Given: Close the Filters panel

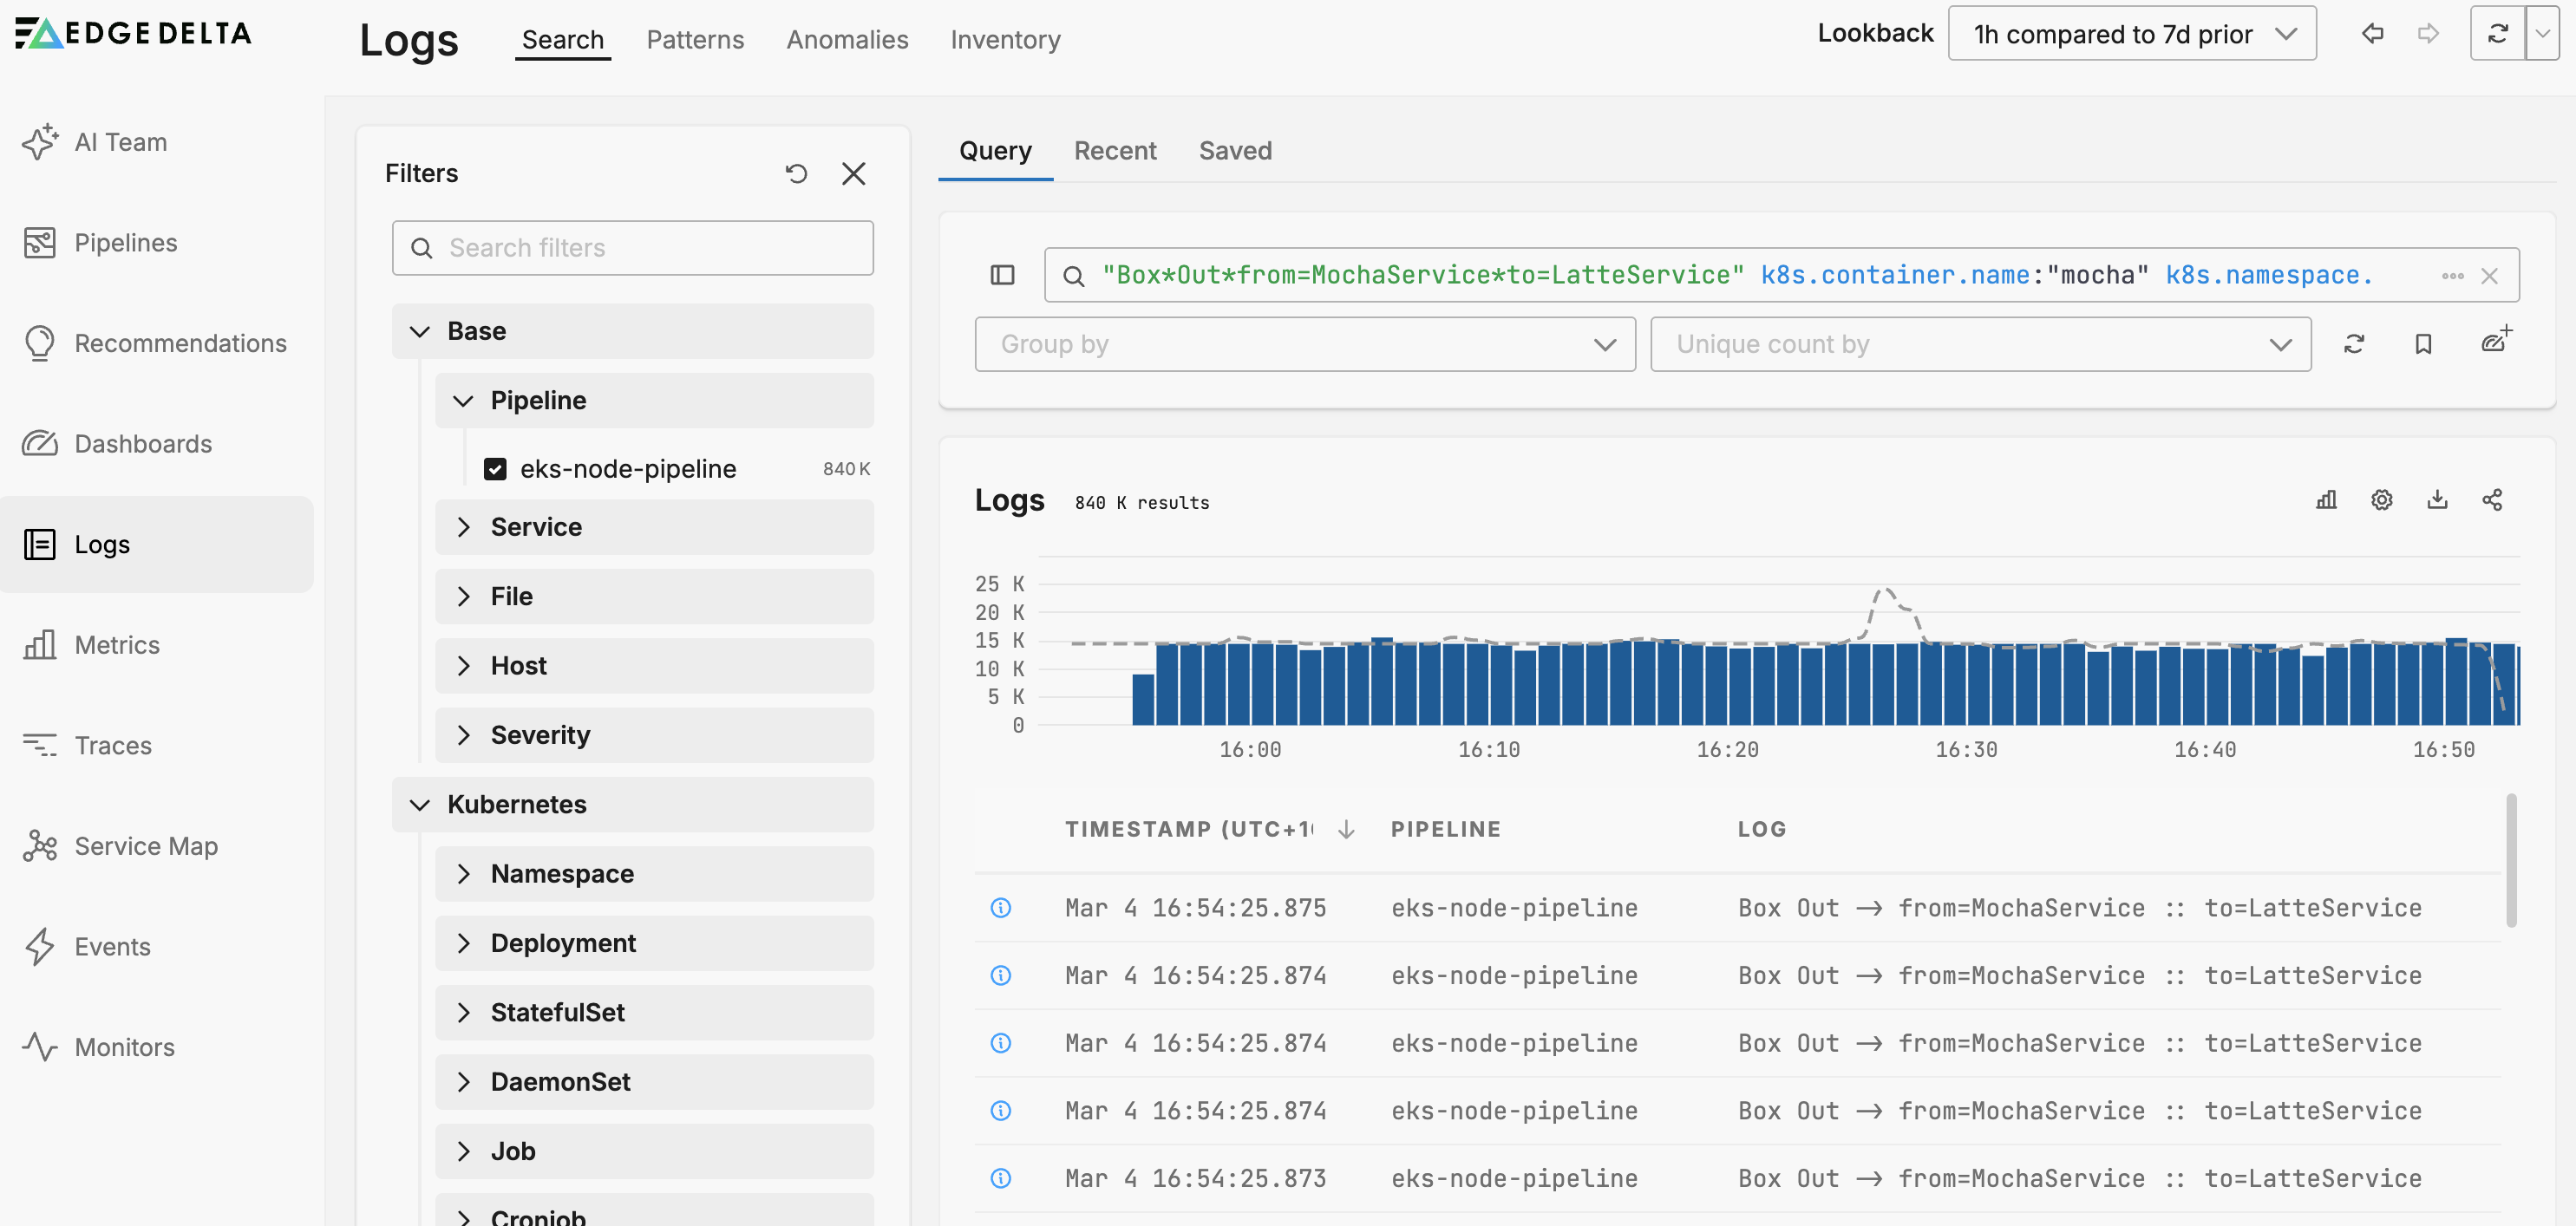Looking at the screenshot, I should (854, 173).
